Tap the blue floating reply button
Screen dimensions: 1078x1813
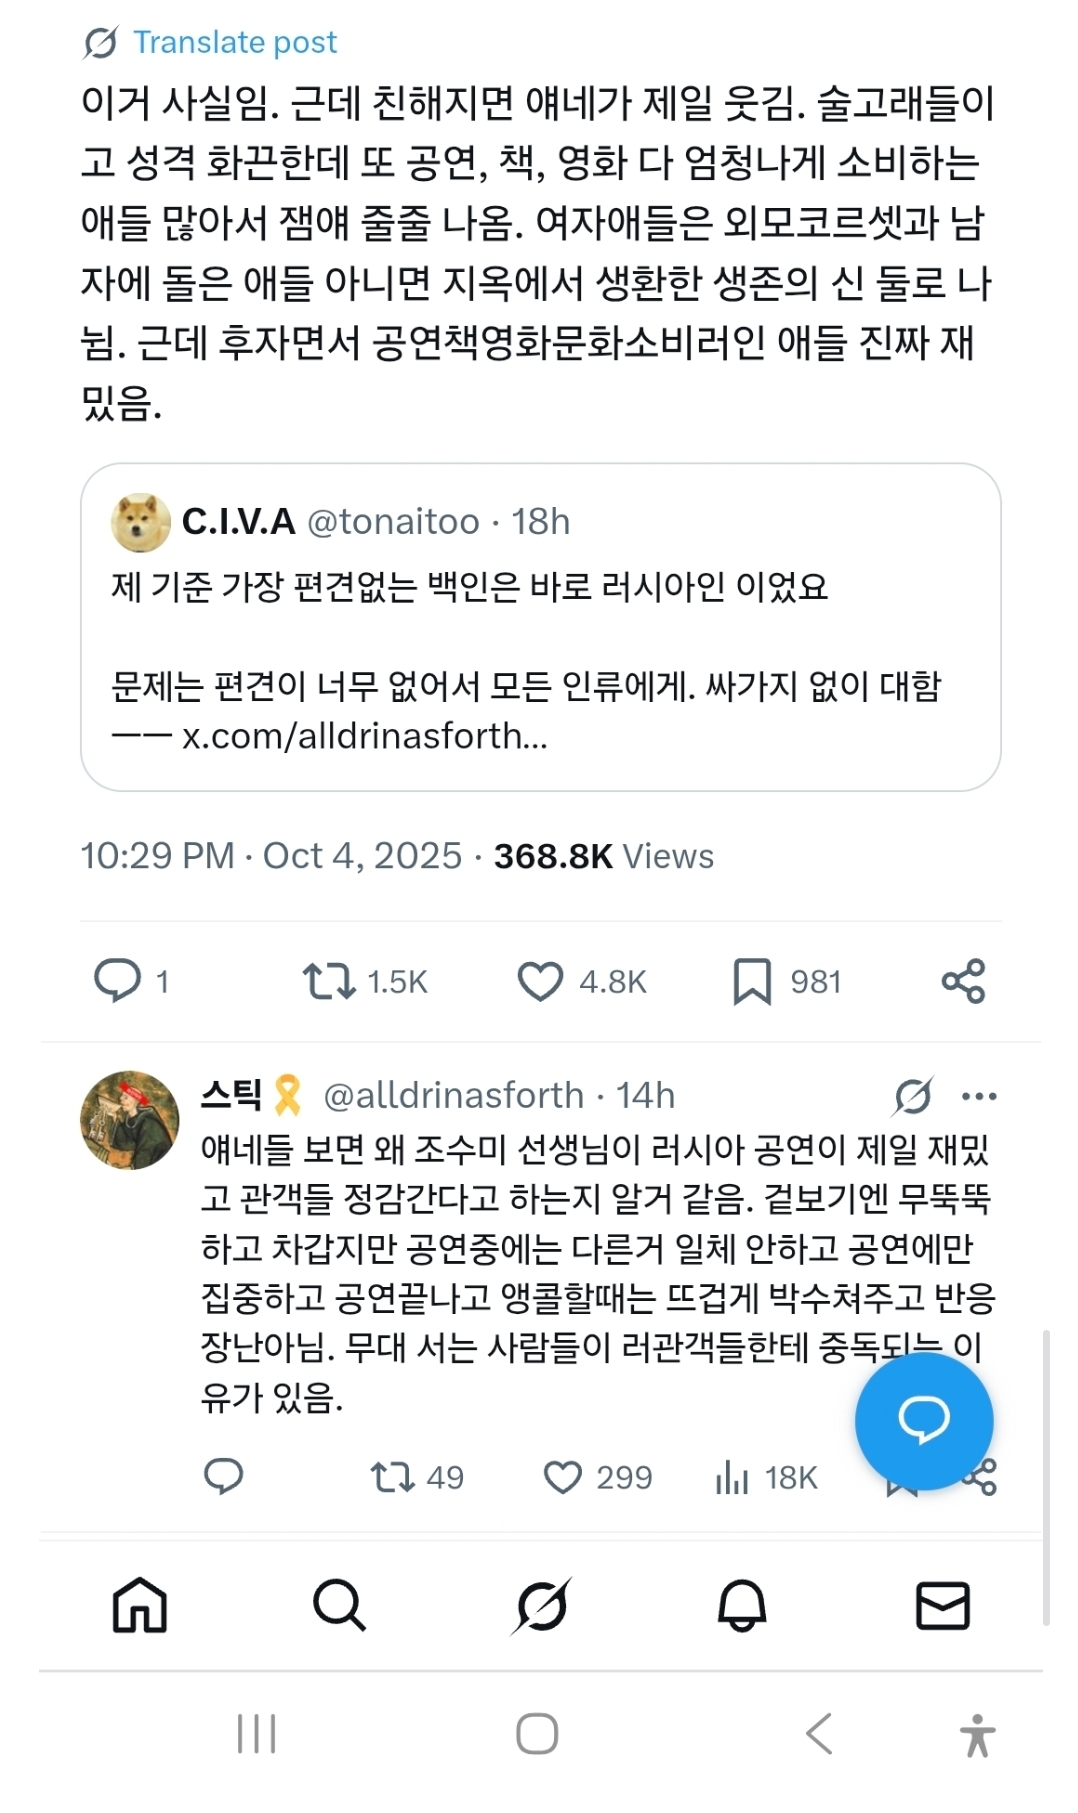click(x=923, y=1419)
